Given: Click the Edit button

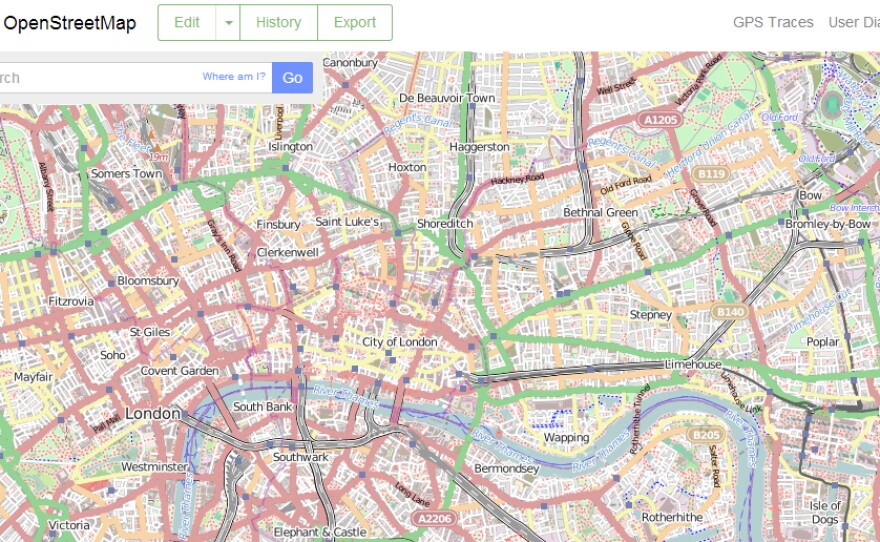Looking at the screenshot, I should [187, 22].
